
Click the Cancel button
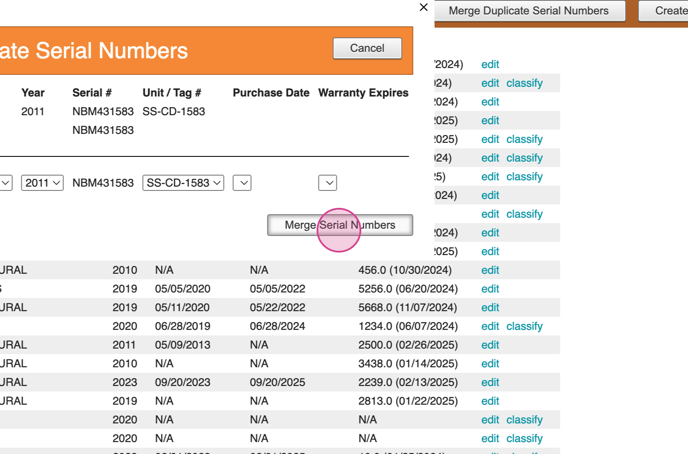367,48
